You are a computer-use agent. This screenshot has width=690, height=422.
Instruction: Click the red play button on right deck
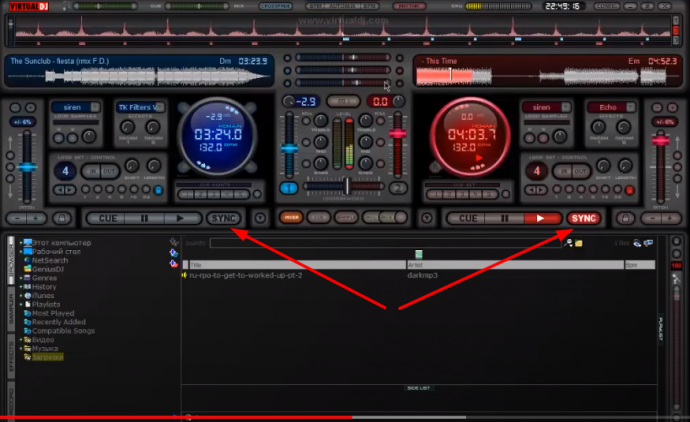coord(540,218)
